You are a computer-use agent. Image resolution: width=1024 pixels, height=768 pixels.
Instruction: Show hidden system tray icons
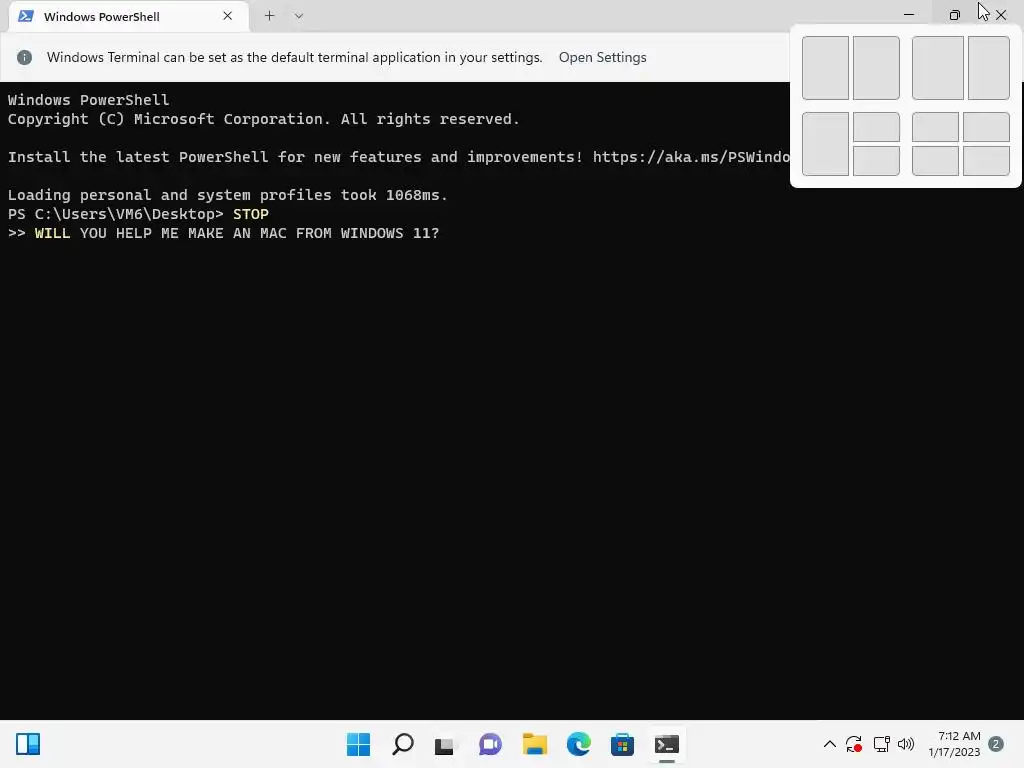pos(829,744)
